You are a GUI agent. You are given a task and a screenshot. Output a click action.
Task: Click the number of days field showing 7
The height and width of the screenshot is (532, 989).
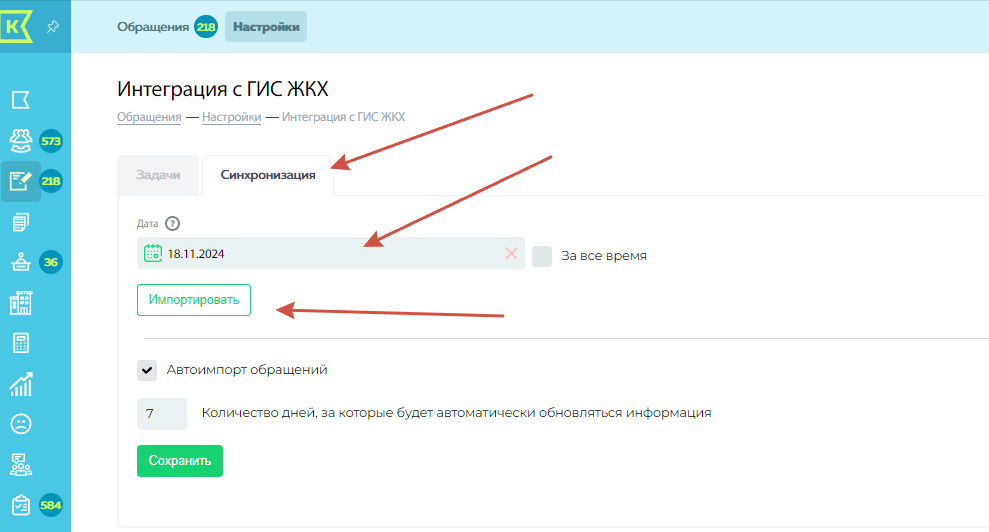[161, 414]
